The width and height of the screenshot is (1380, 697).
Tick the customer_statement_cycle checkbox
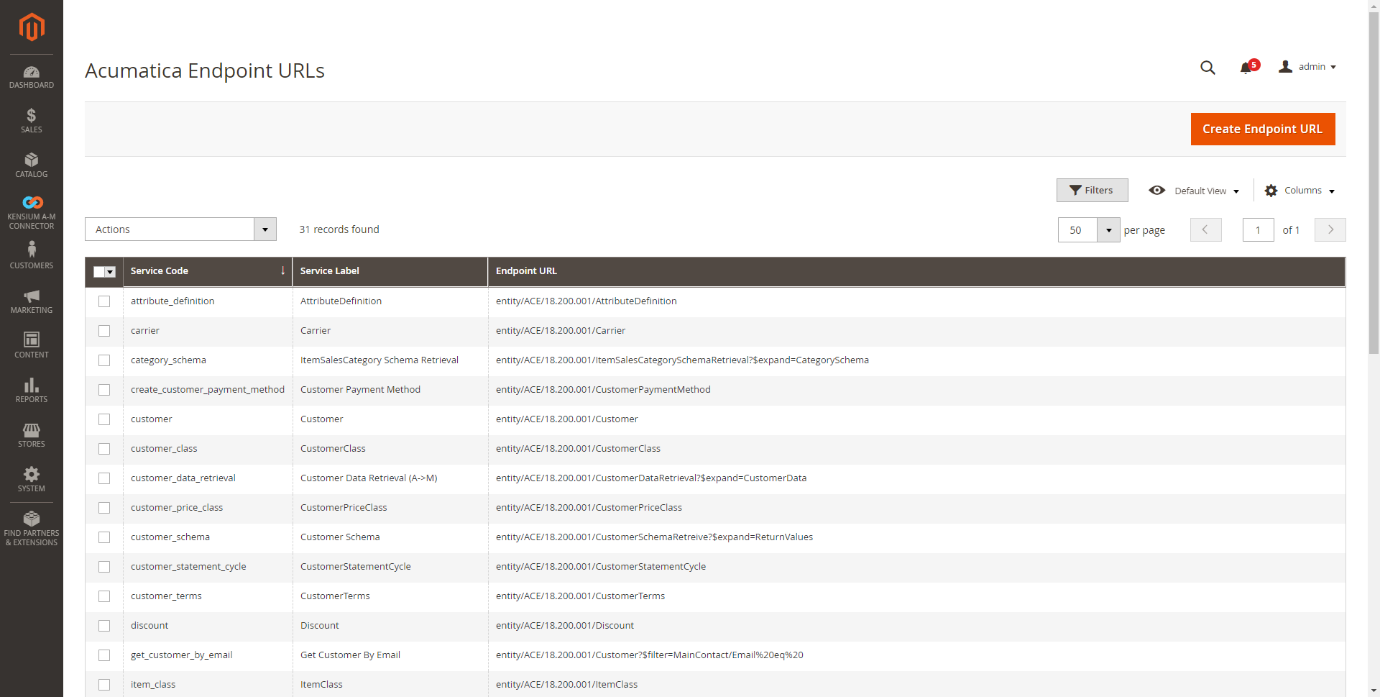[x=104, y=567]
